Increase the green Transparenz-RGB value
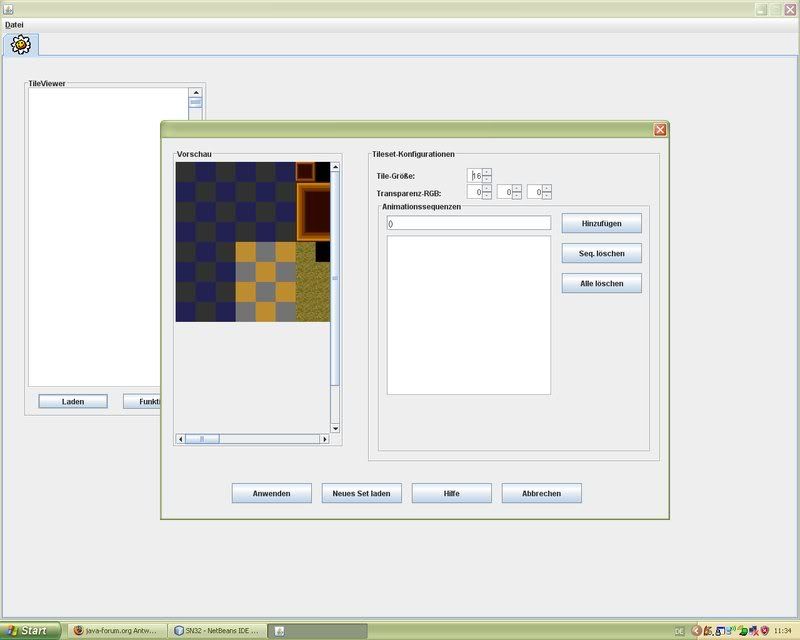The image size is (800, 640). tap(517, 188)
